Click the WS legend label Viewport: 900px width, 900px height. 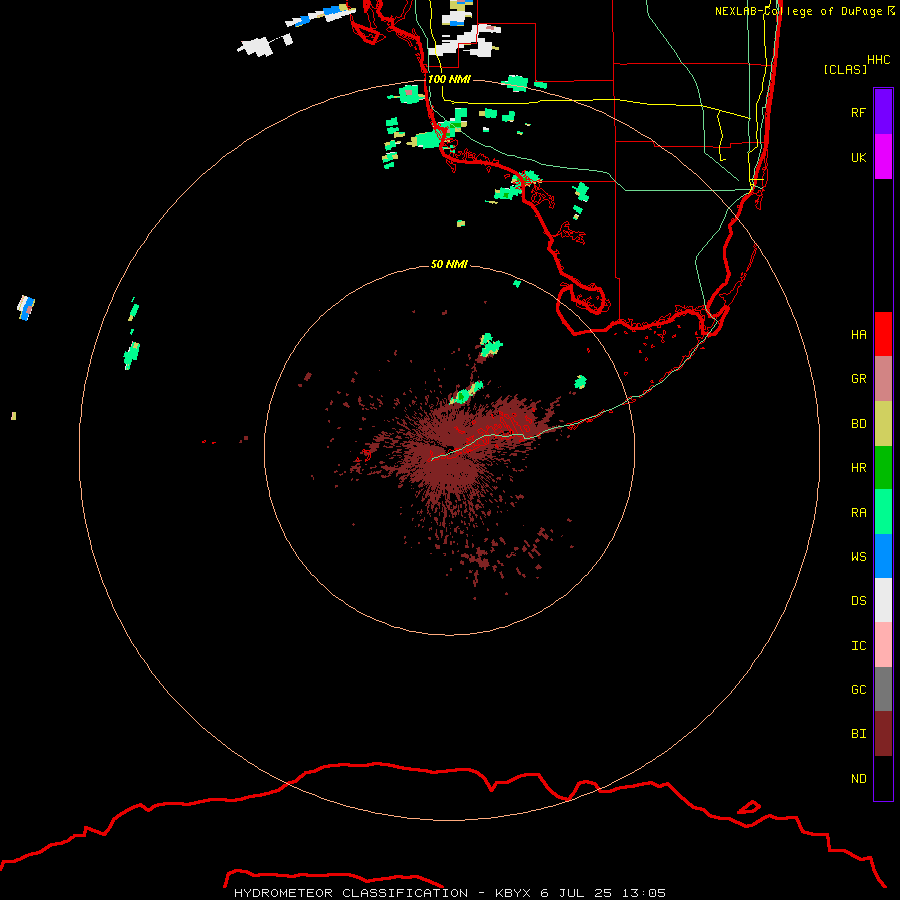pos(859,556)
